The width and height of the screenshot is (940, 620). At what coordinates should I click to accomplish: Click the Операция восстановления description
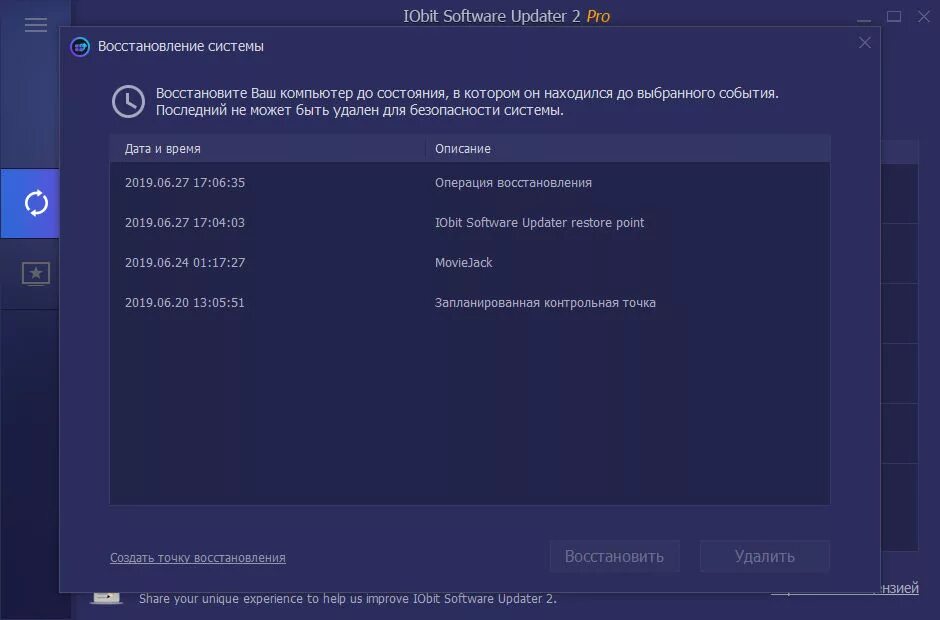coord(513,183)
